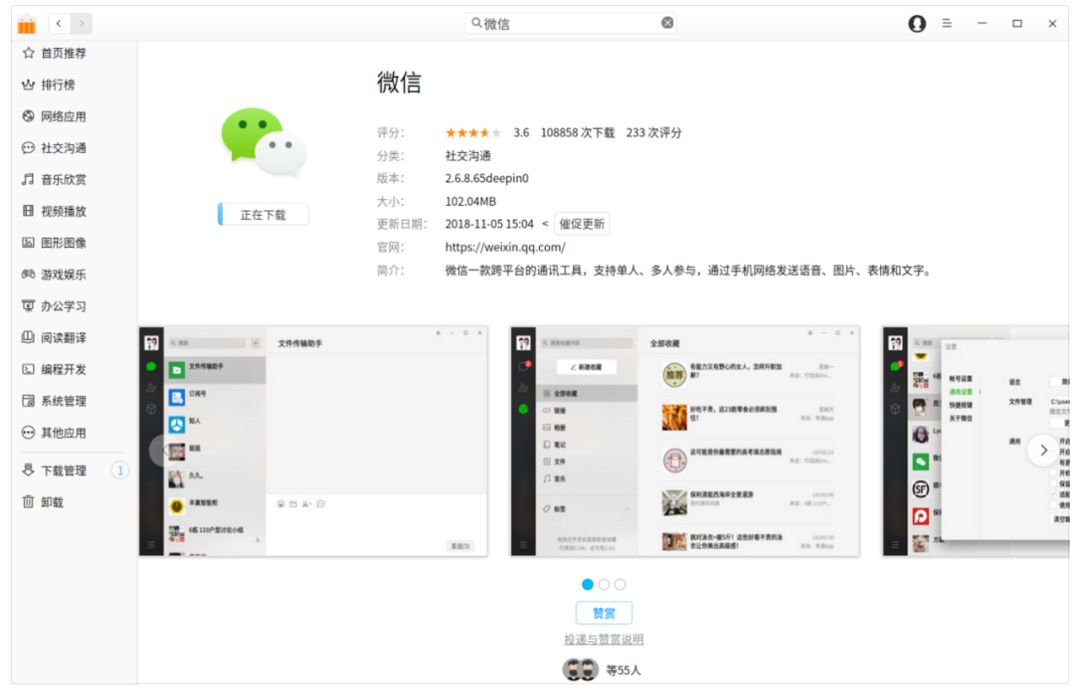Viewport: 1080px width, 695px height.
Task: Select the music note icon for 音乐欣赏
Action: click(28, 179)
